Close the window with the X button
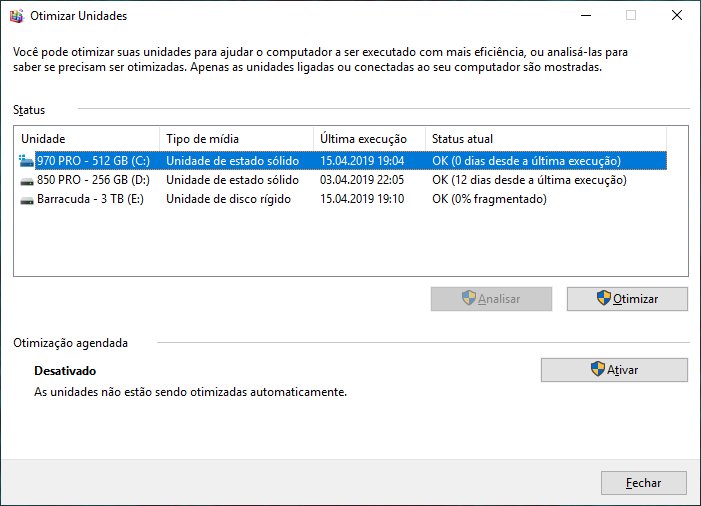The image size is (701, 506). [677, 16]
